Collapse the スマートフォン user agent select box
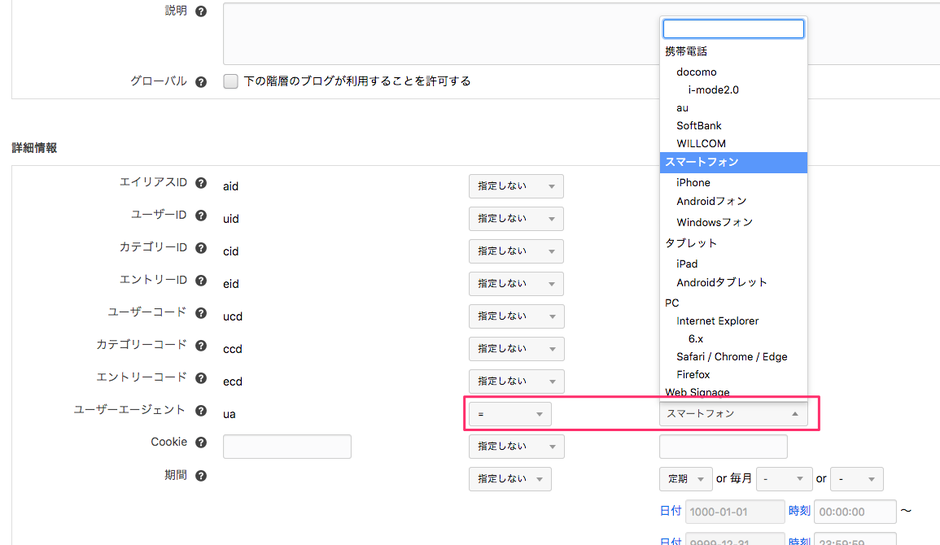 tap(733, 414)
